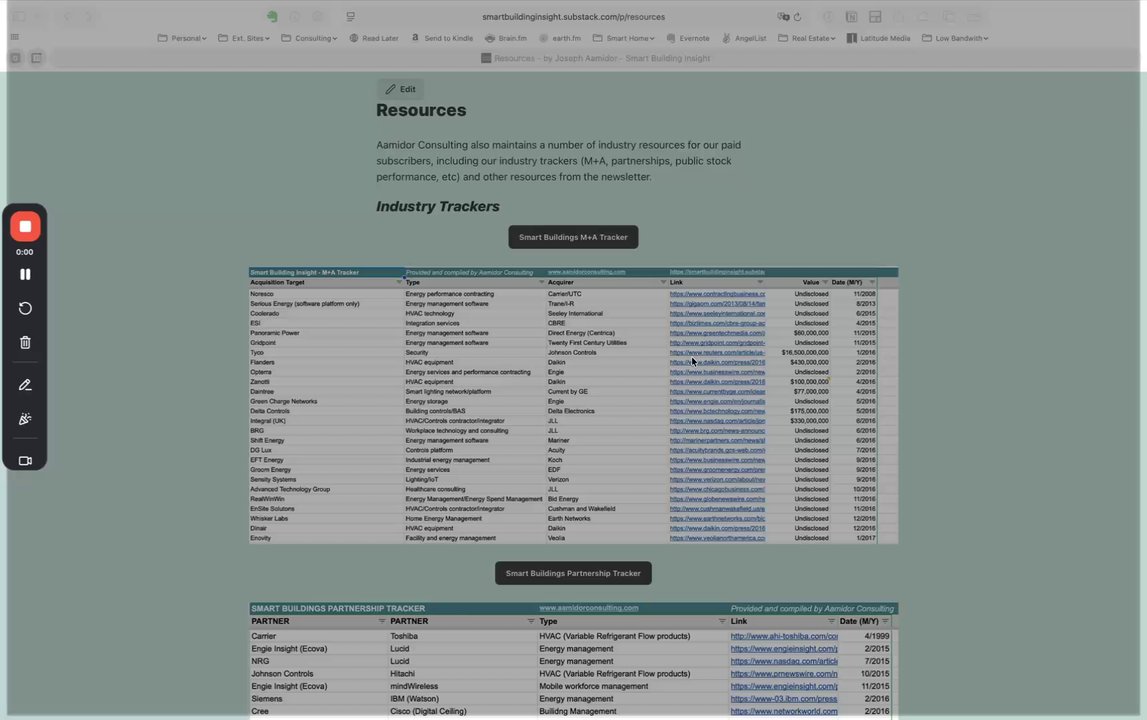Open the bookmarks list icon

coord(15,37)
